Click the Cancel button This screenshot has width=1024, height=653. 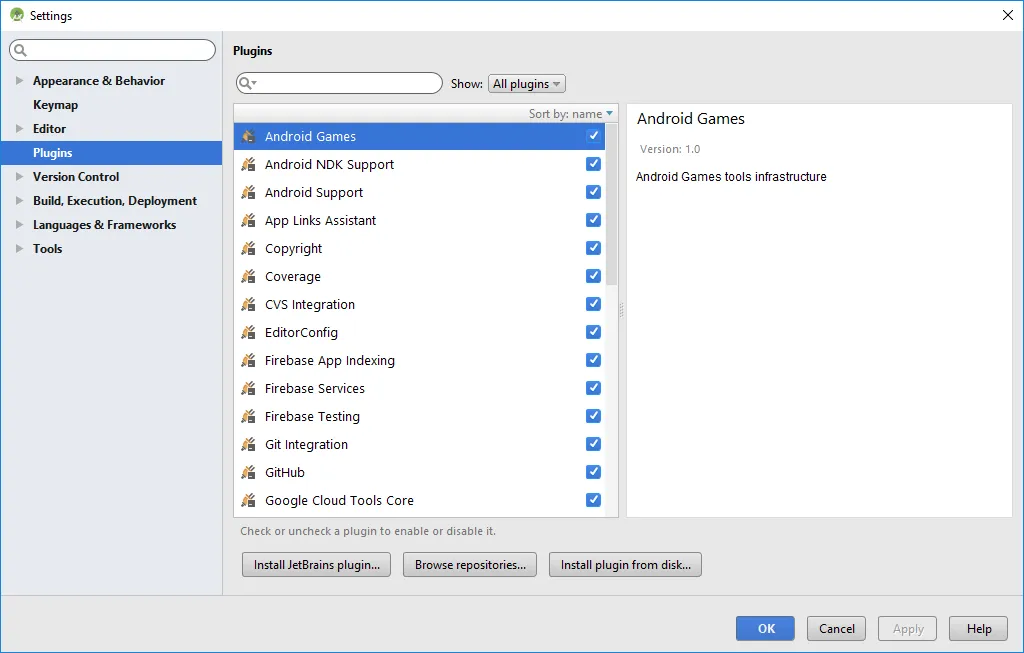pos(837,628)
